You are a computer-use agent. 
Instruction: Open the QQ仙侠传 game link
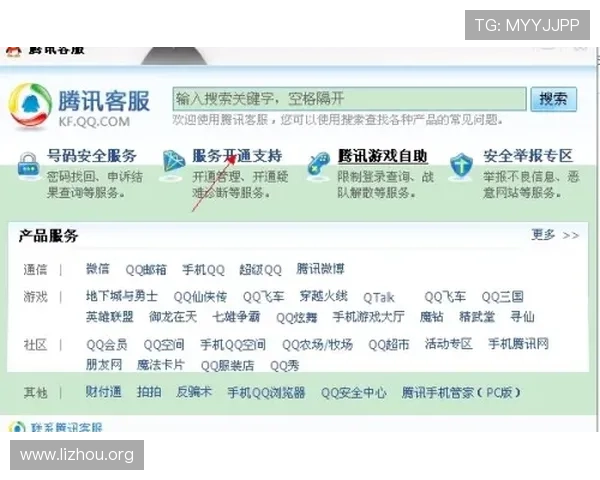[x=200, y=297]
